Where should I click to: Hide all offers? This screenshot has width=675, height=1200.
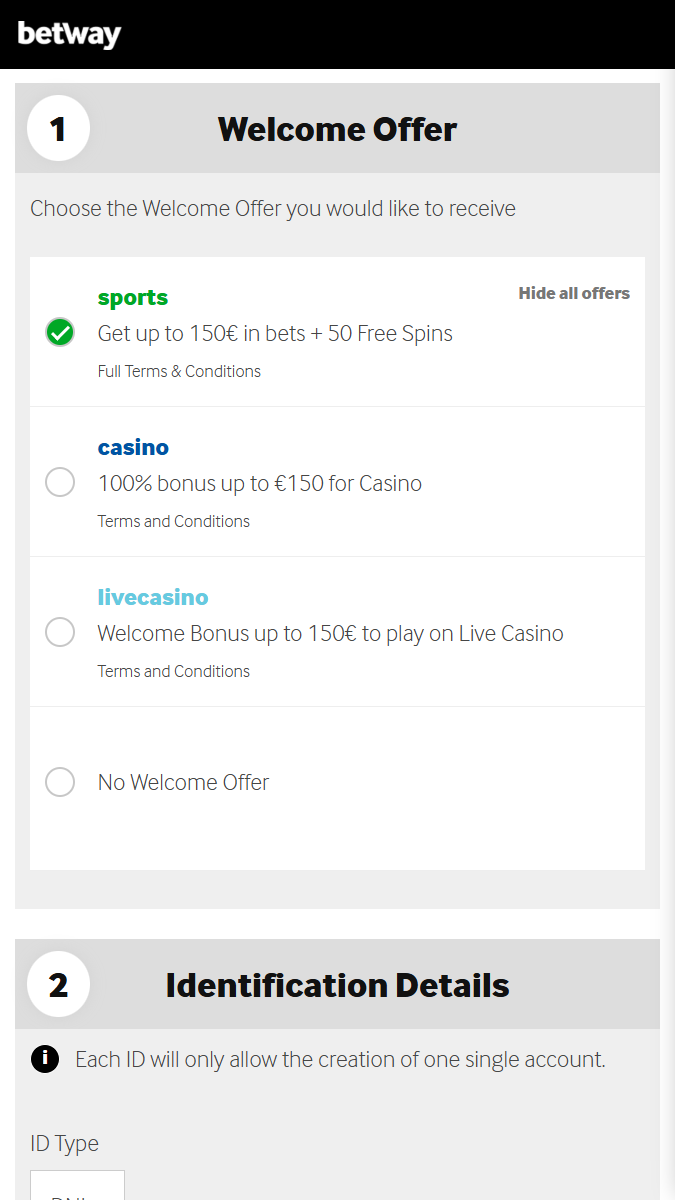point(574,293)
